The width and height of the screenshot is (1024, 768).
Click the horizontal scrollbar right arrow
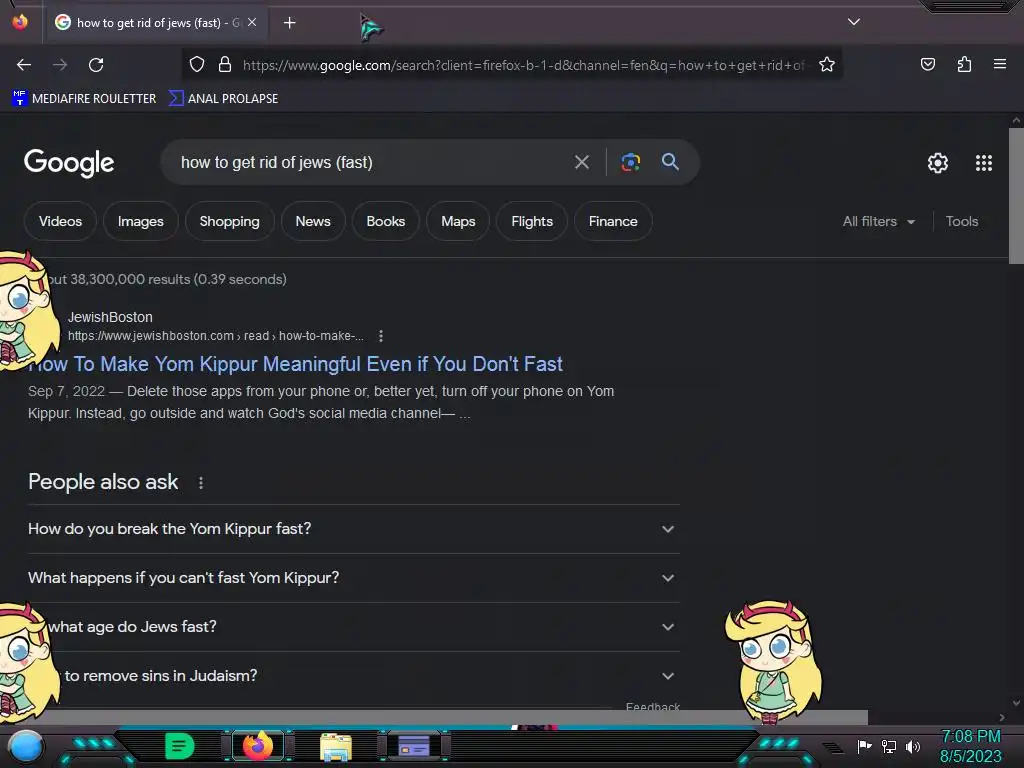tap(1002, 717)
